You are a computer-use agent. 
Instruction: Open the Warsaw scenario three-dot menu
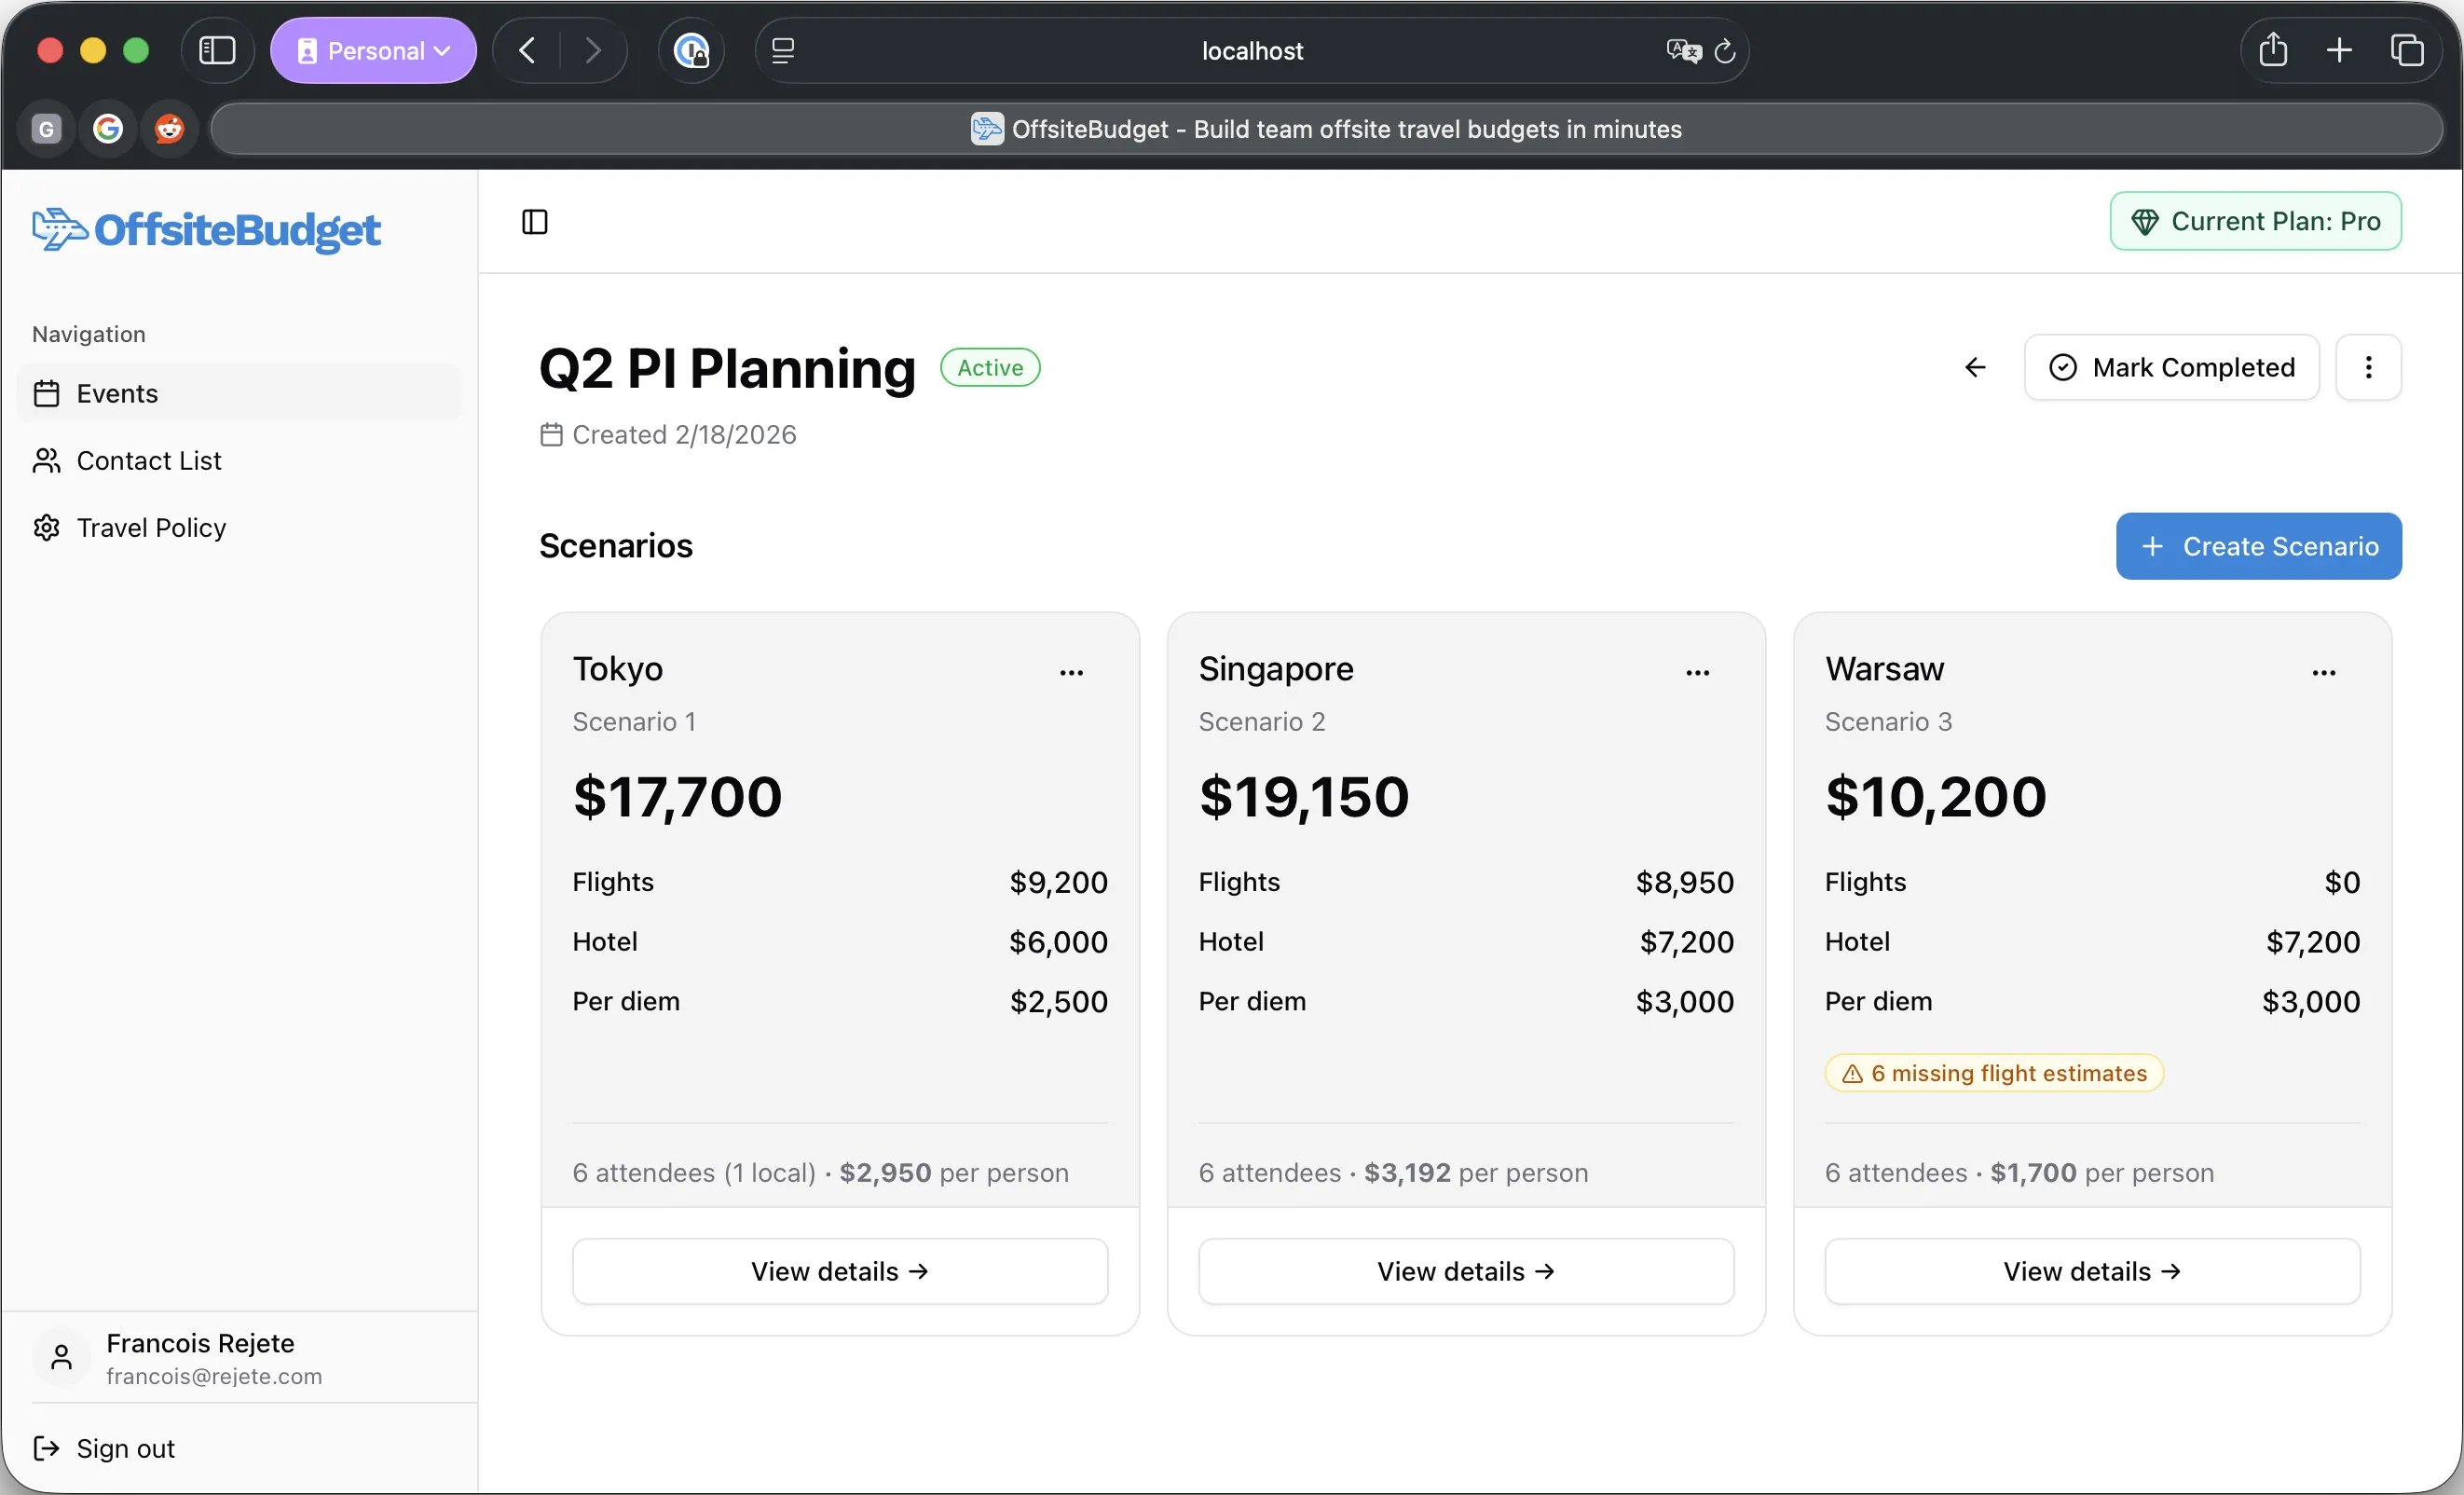(2324, 672)
